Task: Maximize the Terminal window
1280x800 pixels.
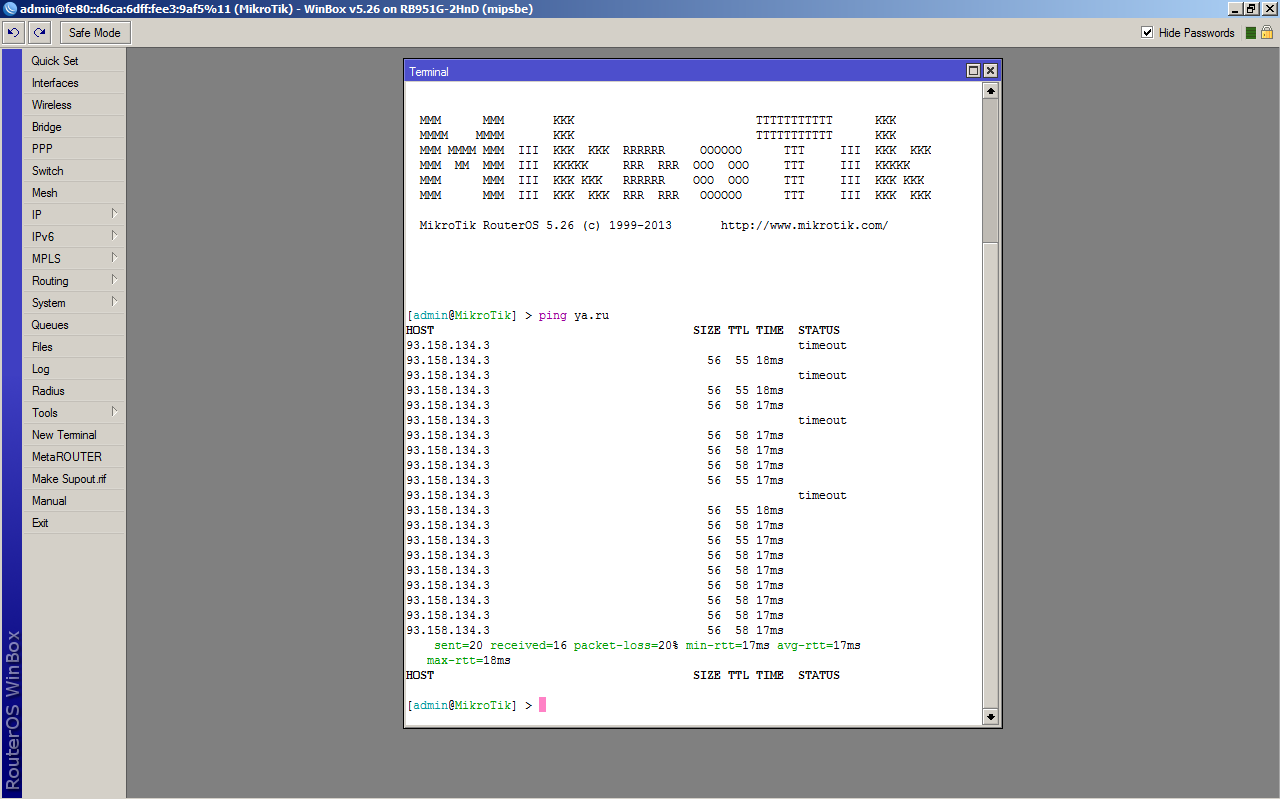Action: coord(973,71)
